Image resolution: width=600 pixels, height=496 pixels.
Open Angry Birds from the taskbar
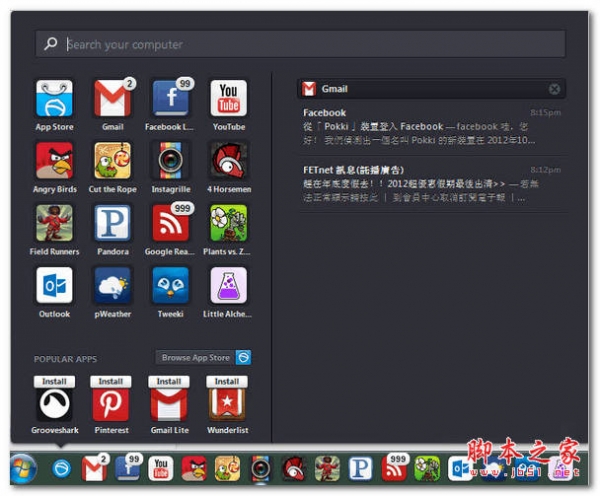coord(194,469)
